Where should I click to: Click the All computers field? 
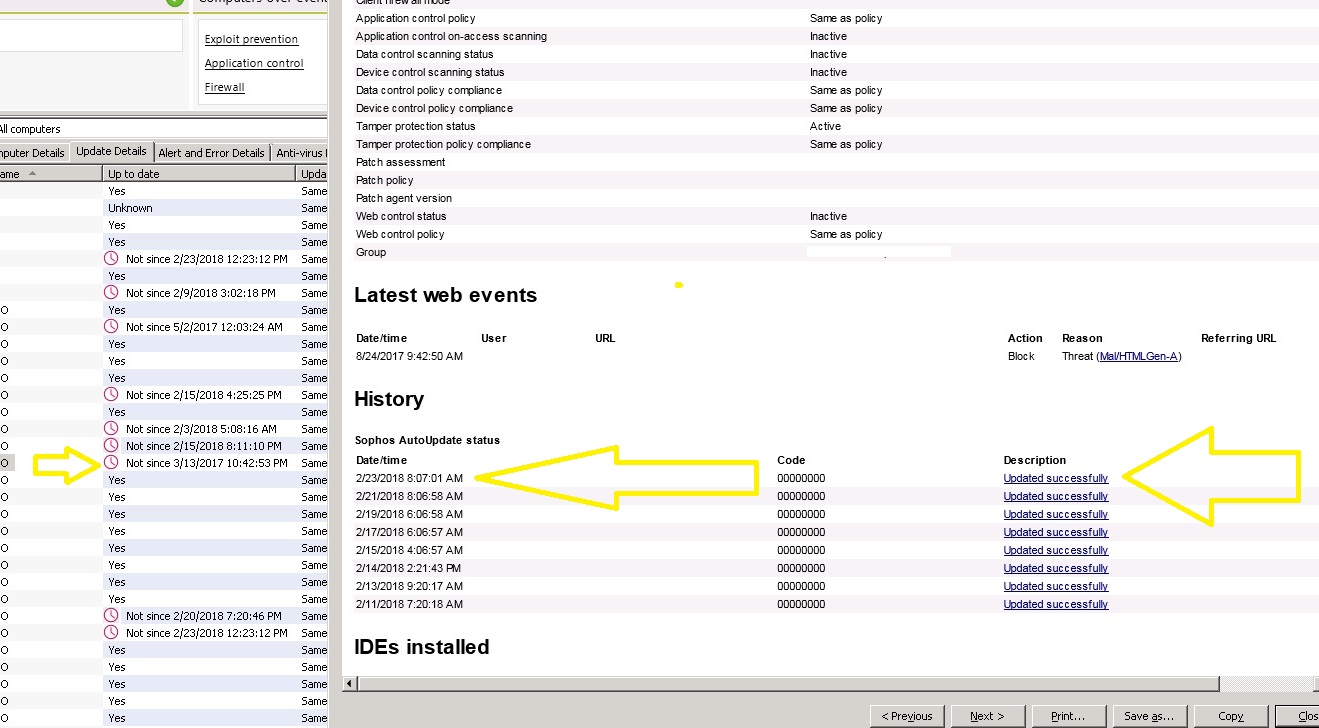160,129
